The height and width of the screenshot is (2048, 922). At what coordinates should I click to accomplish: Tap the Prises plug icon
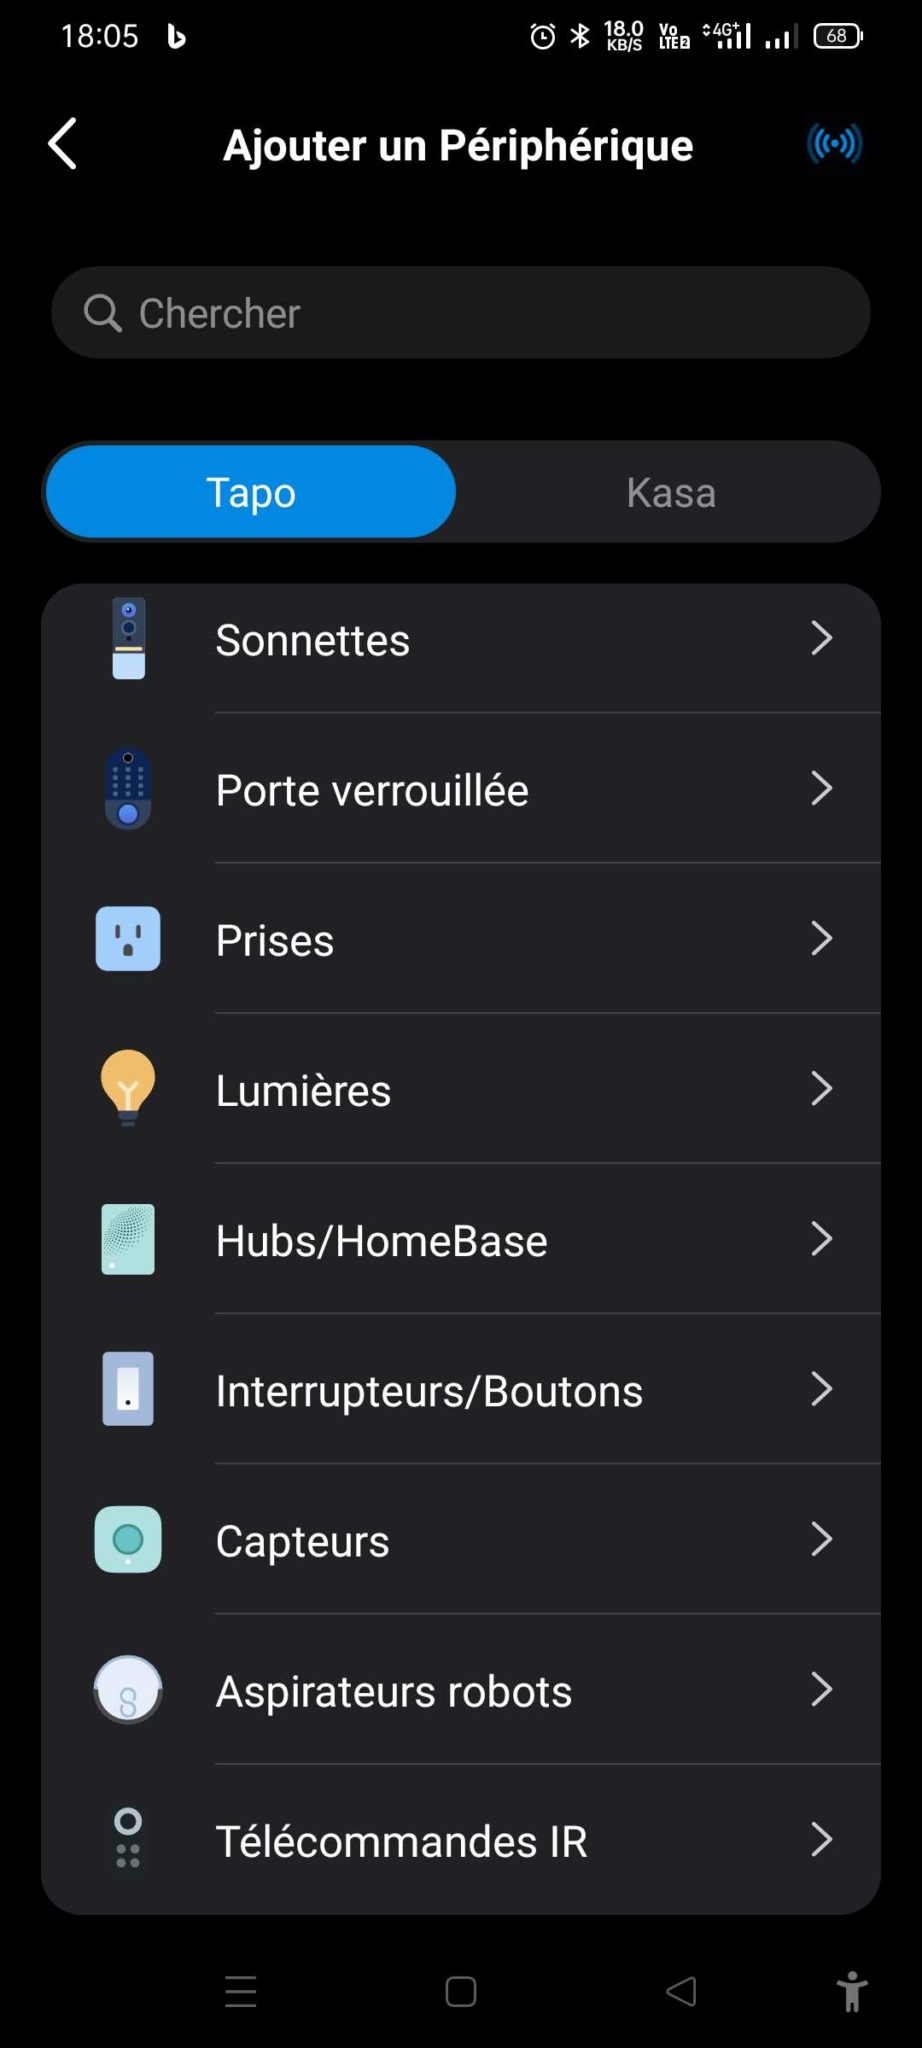point(128,939)
